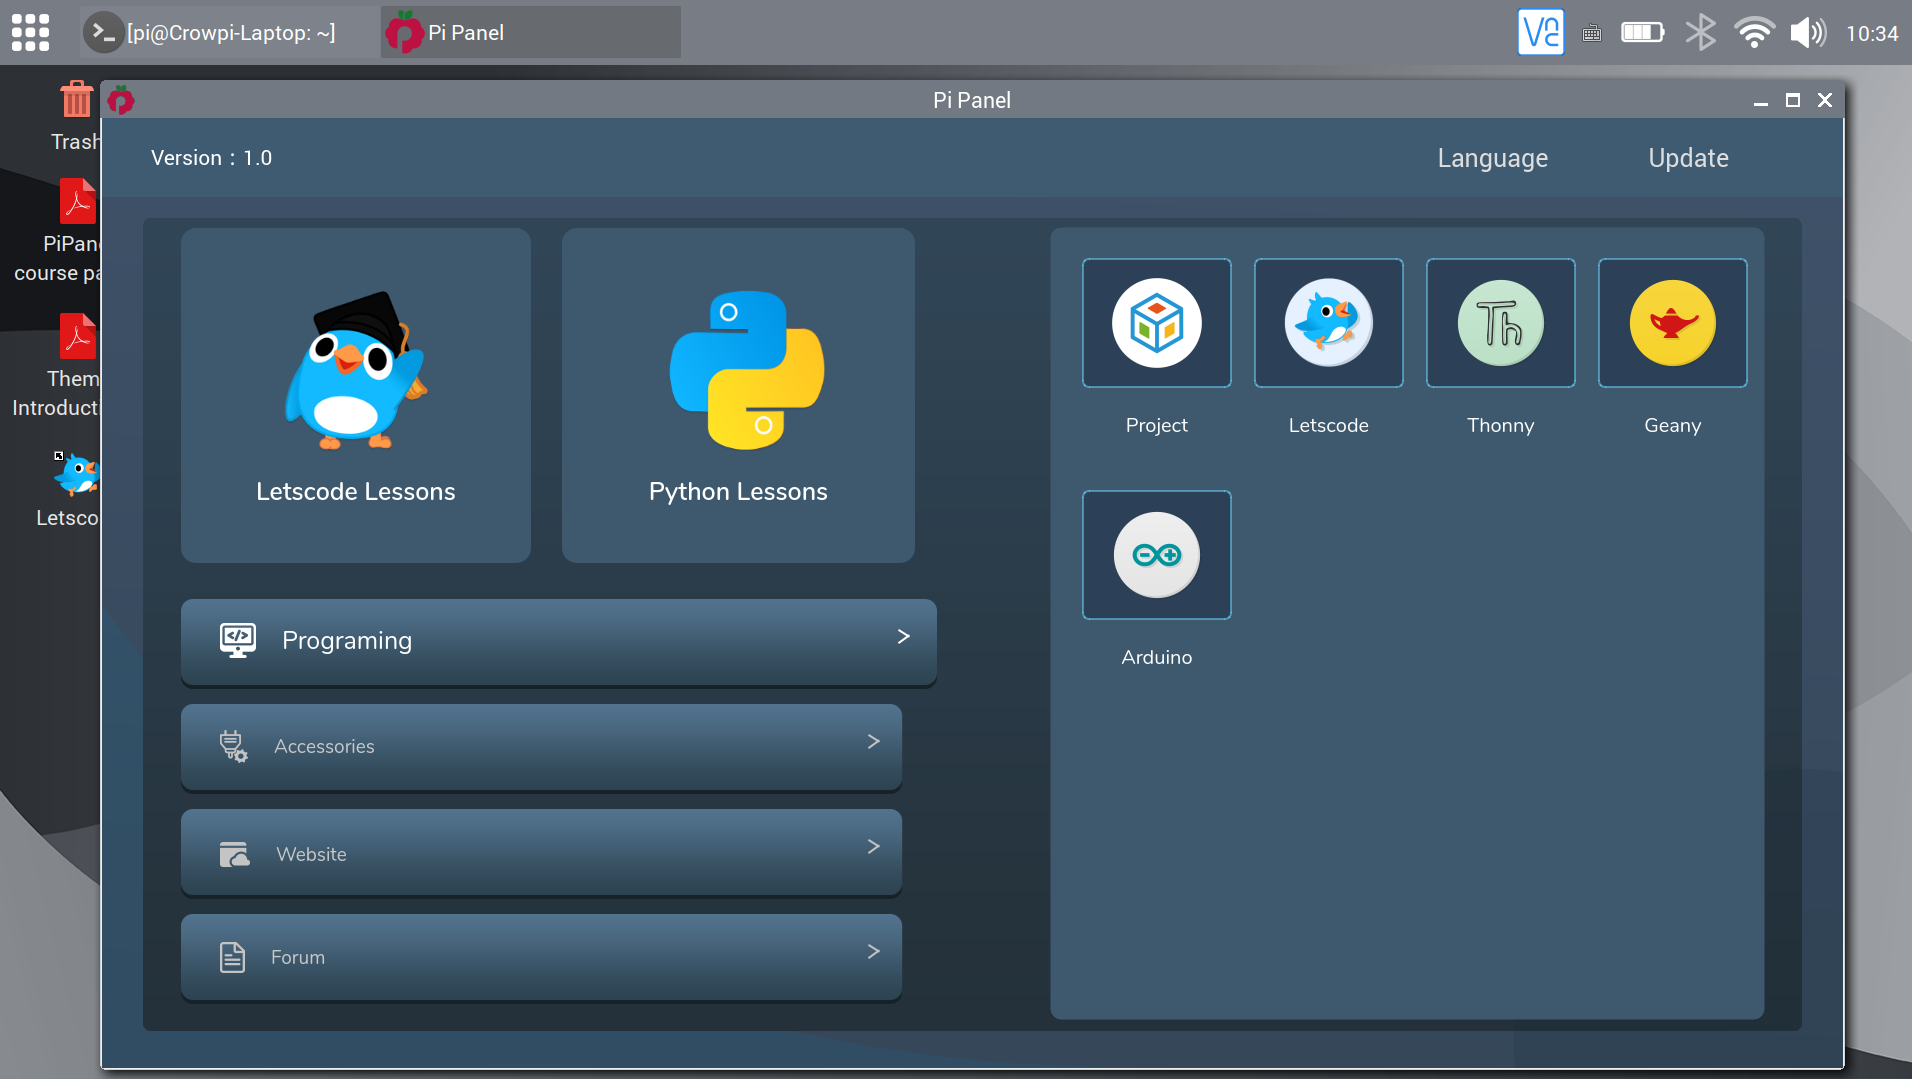Open the Bluetooth tray menu
The image size is (1912, 1079).
[x=1700, y=32]
